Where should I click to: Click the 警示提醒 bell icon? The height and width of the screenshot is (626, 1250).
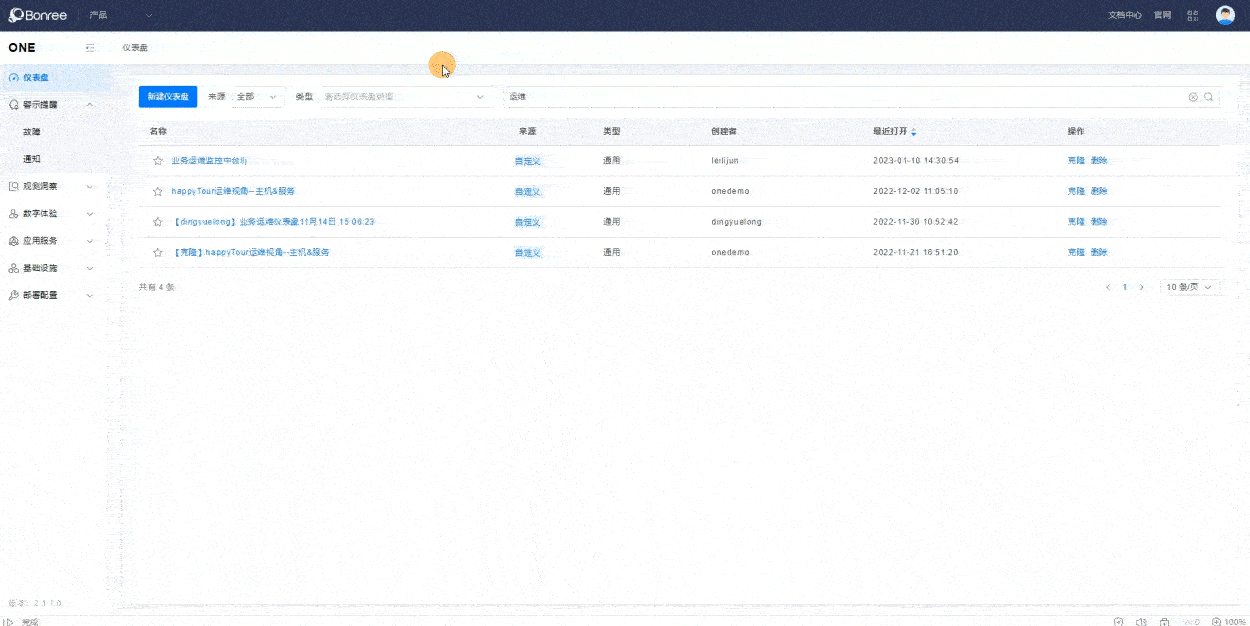click(x=14, y=104)
